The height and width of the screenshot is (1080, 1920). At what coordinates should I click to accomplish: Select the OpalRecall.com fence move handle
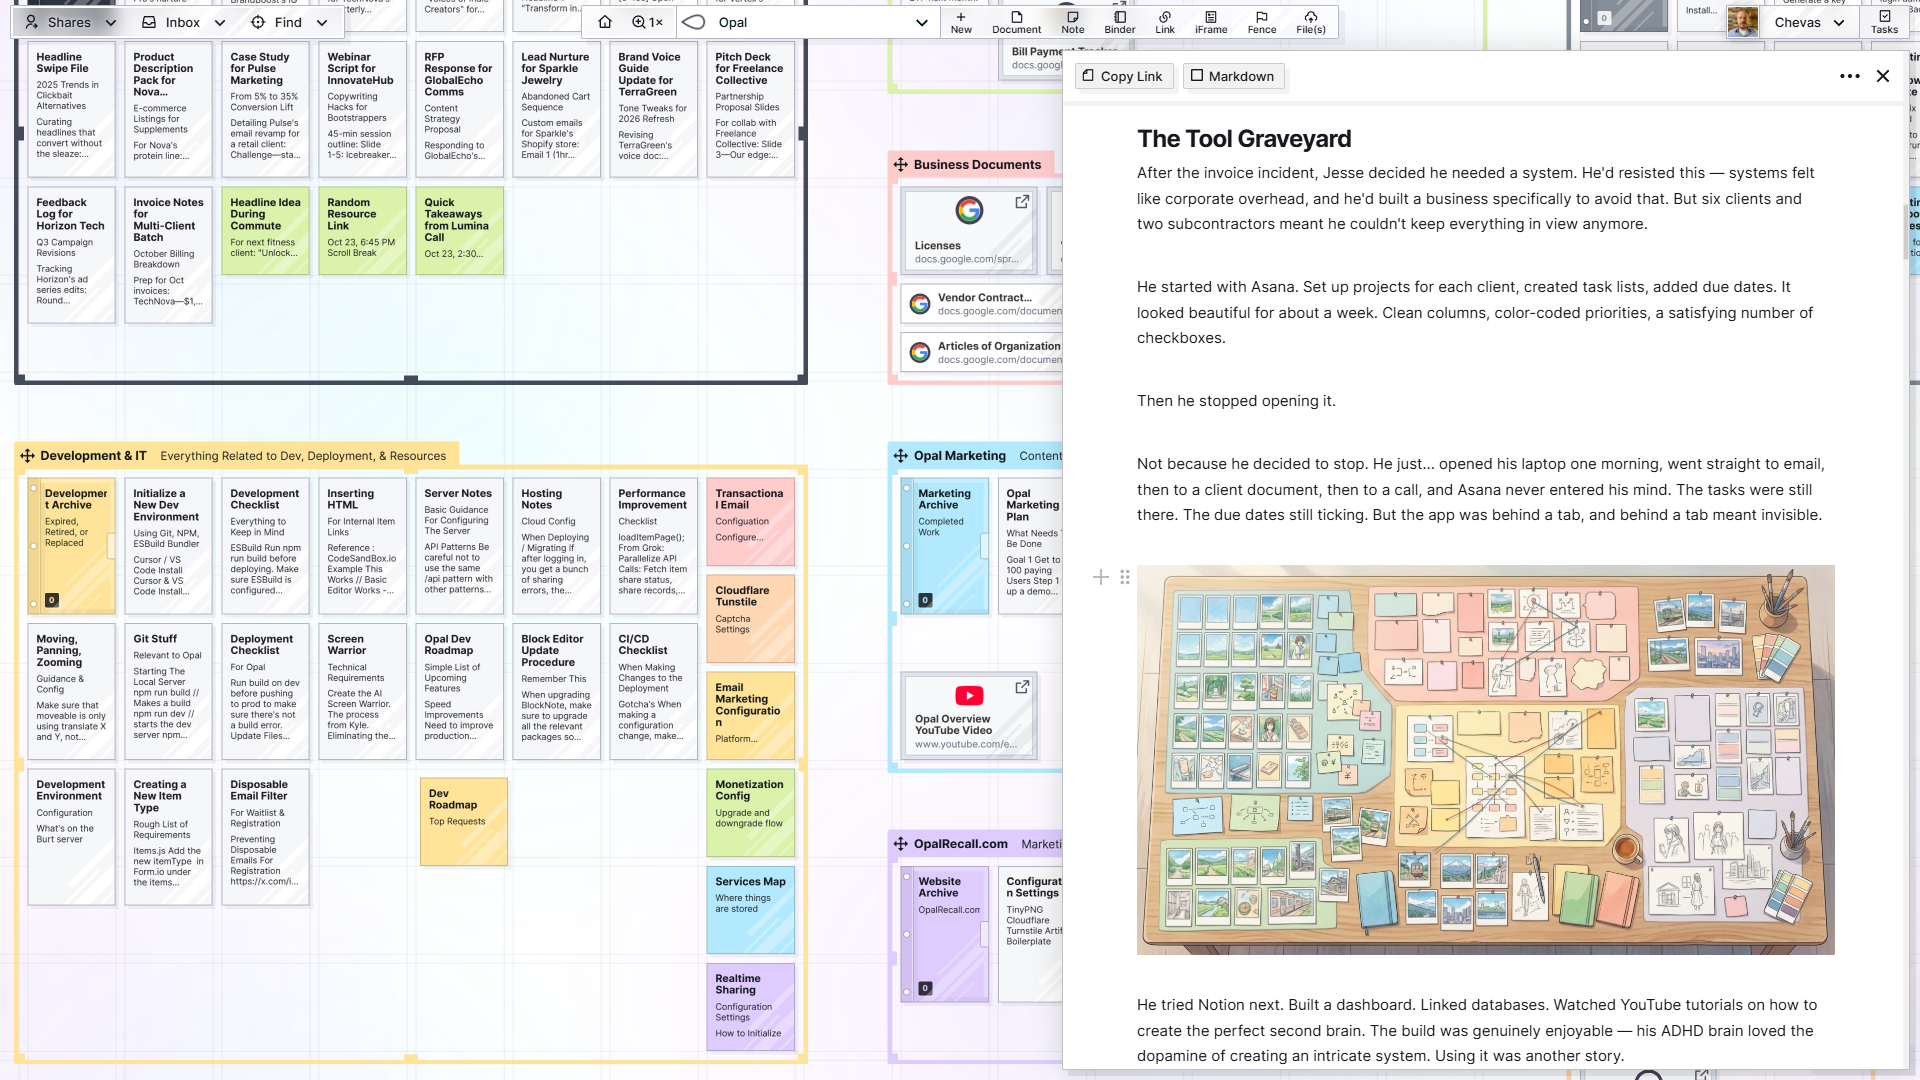click(900, 844)
